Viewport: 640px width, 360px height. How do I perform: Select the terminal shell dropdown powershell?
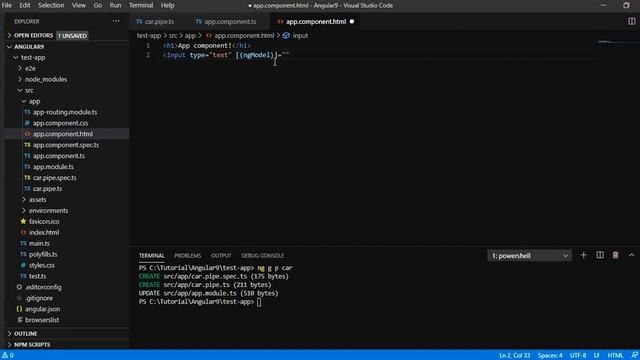point(529,256)
